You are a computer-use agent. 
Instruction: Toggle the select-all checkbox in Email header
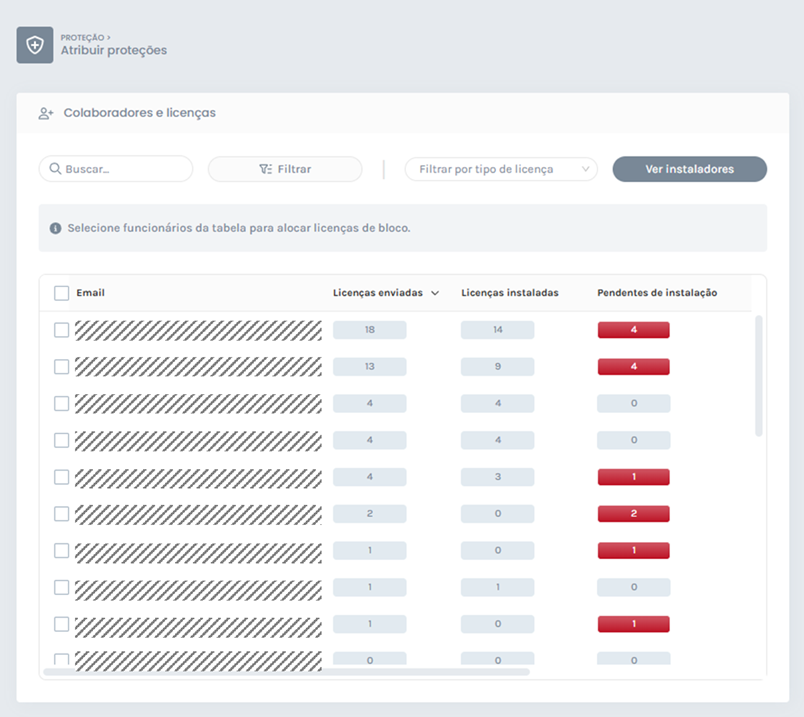coord(62,293)
